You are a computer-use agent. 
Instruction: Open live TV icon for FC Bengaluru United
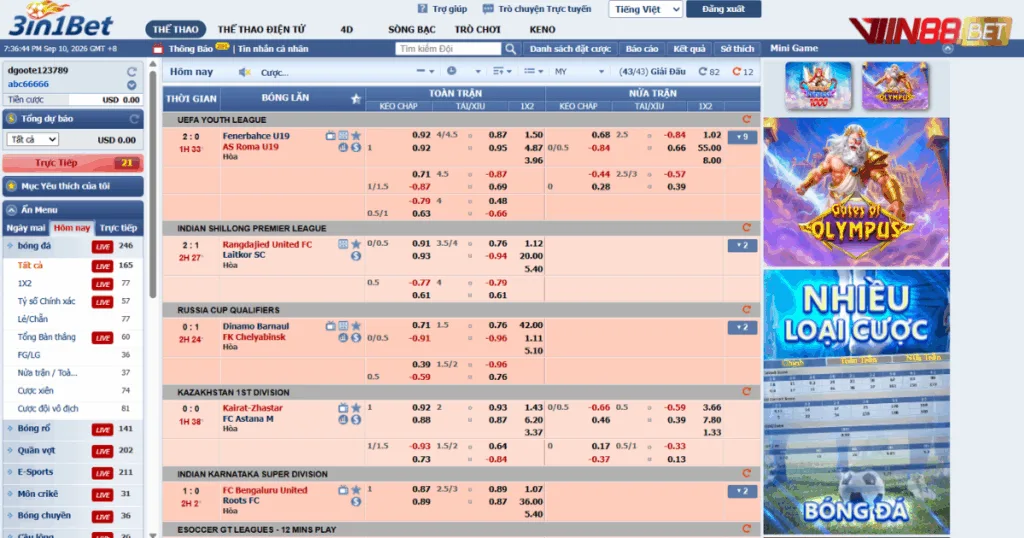pyautogui.click(x=343, y=490)
